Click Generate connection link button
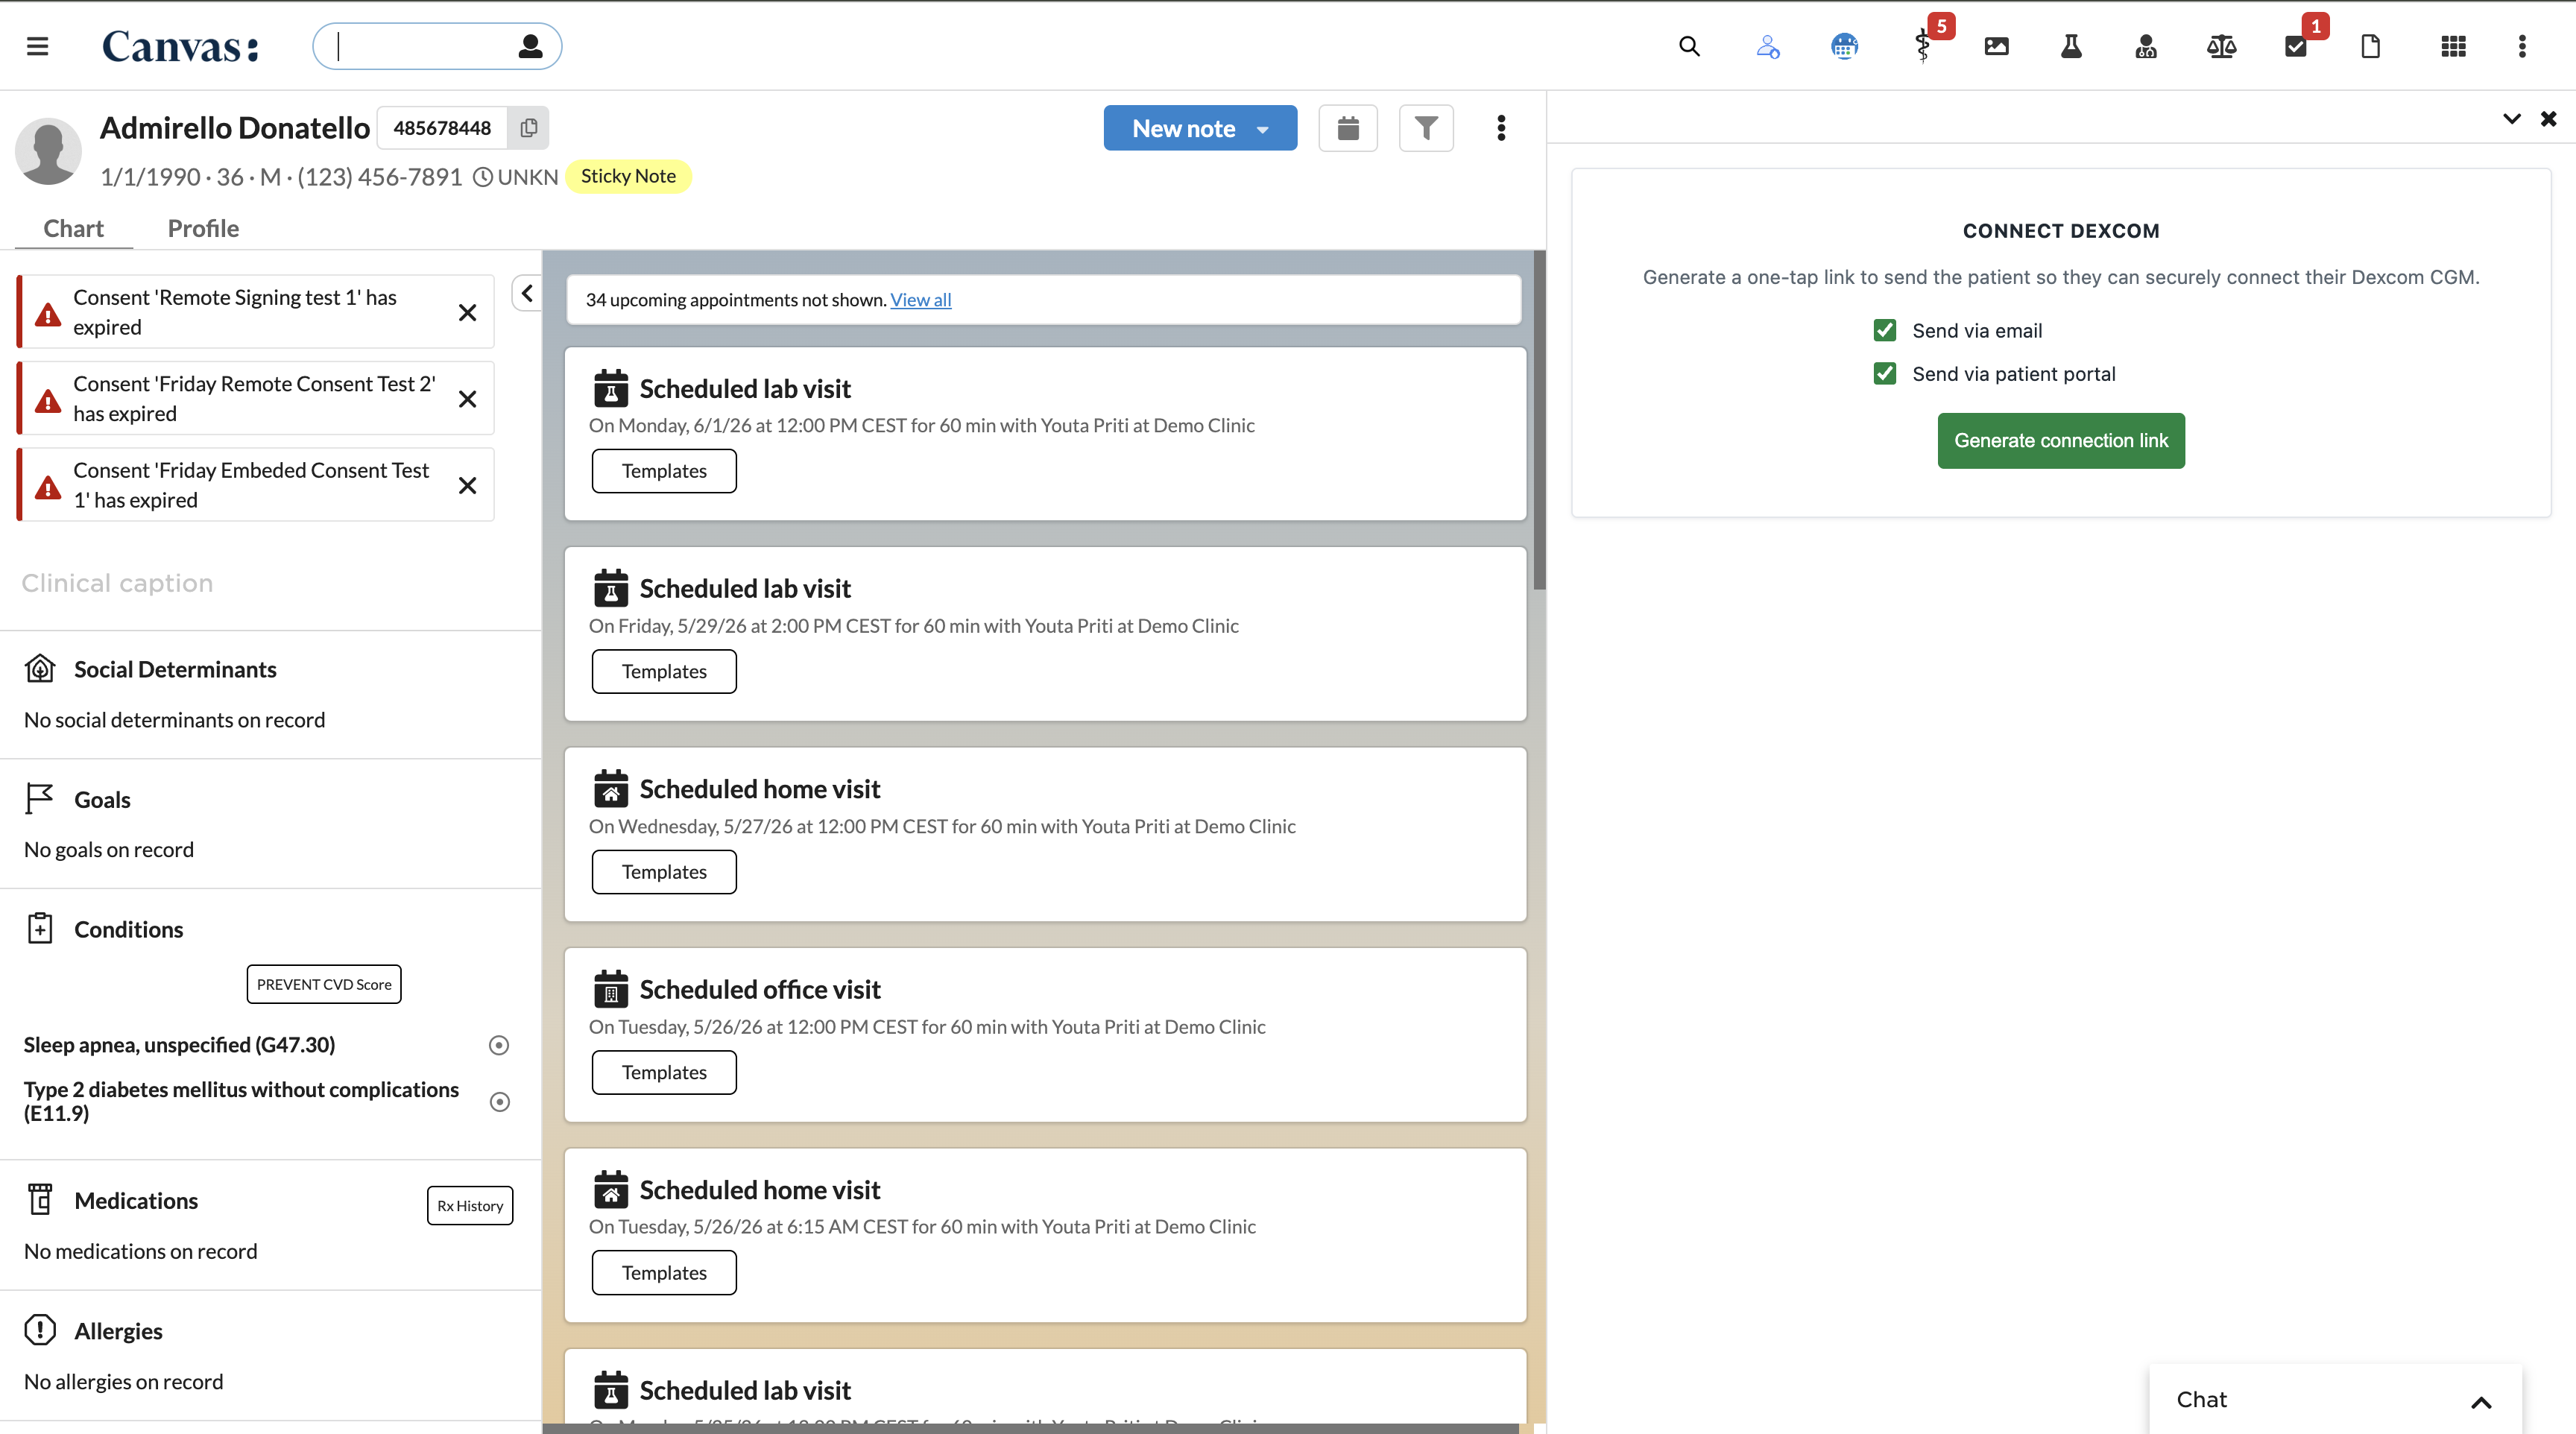This screenshot has height=1434, width=2576. tap(2061, 440)
